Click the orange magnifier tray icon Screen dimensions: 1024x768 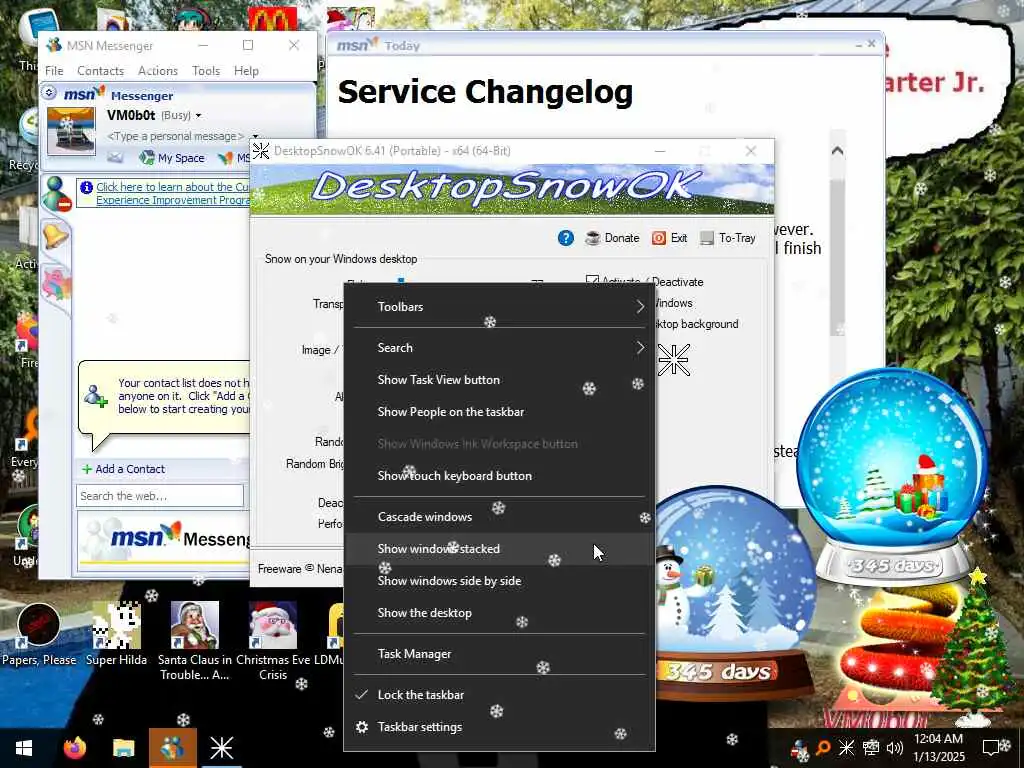click(824, 748)
